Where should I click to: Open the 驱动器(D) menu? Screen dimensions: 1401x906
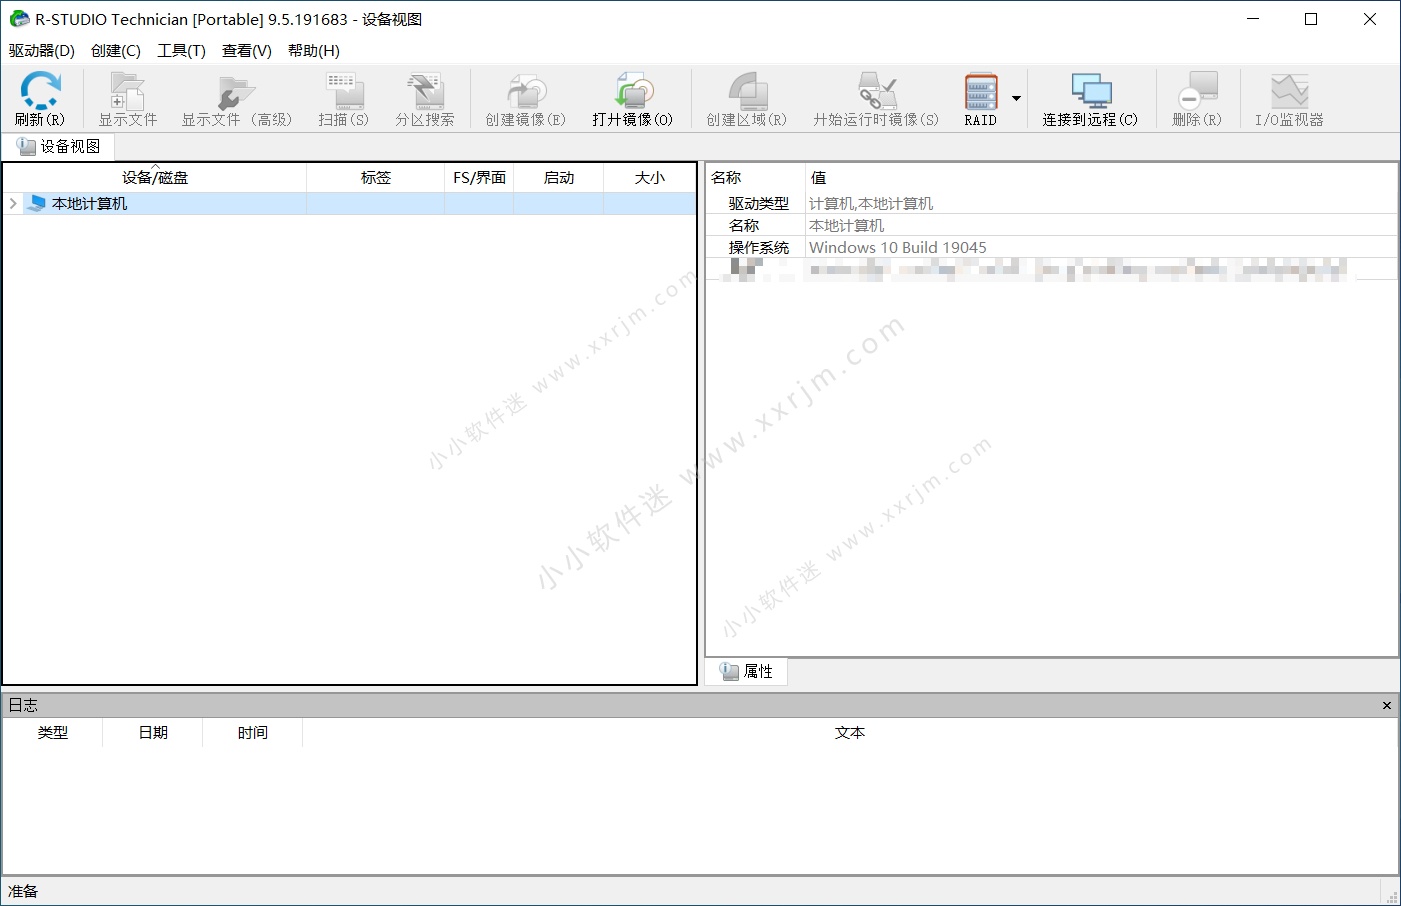tap(42, 51)
